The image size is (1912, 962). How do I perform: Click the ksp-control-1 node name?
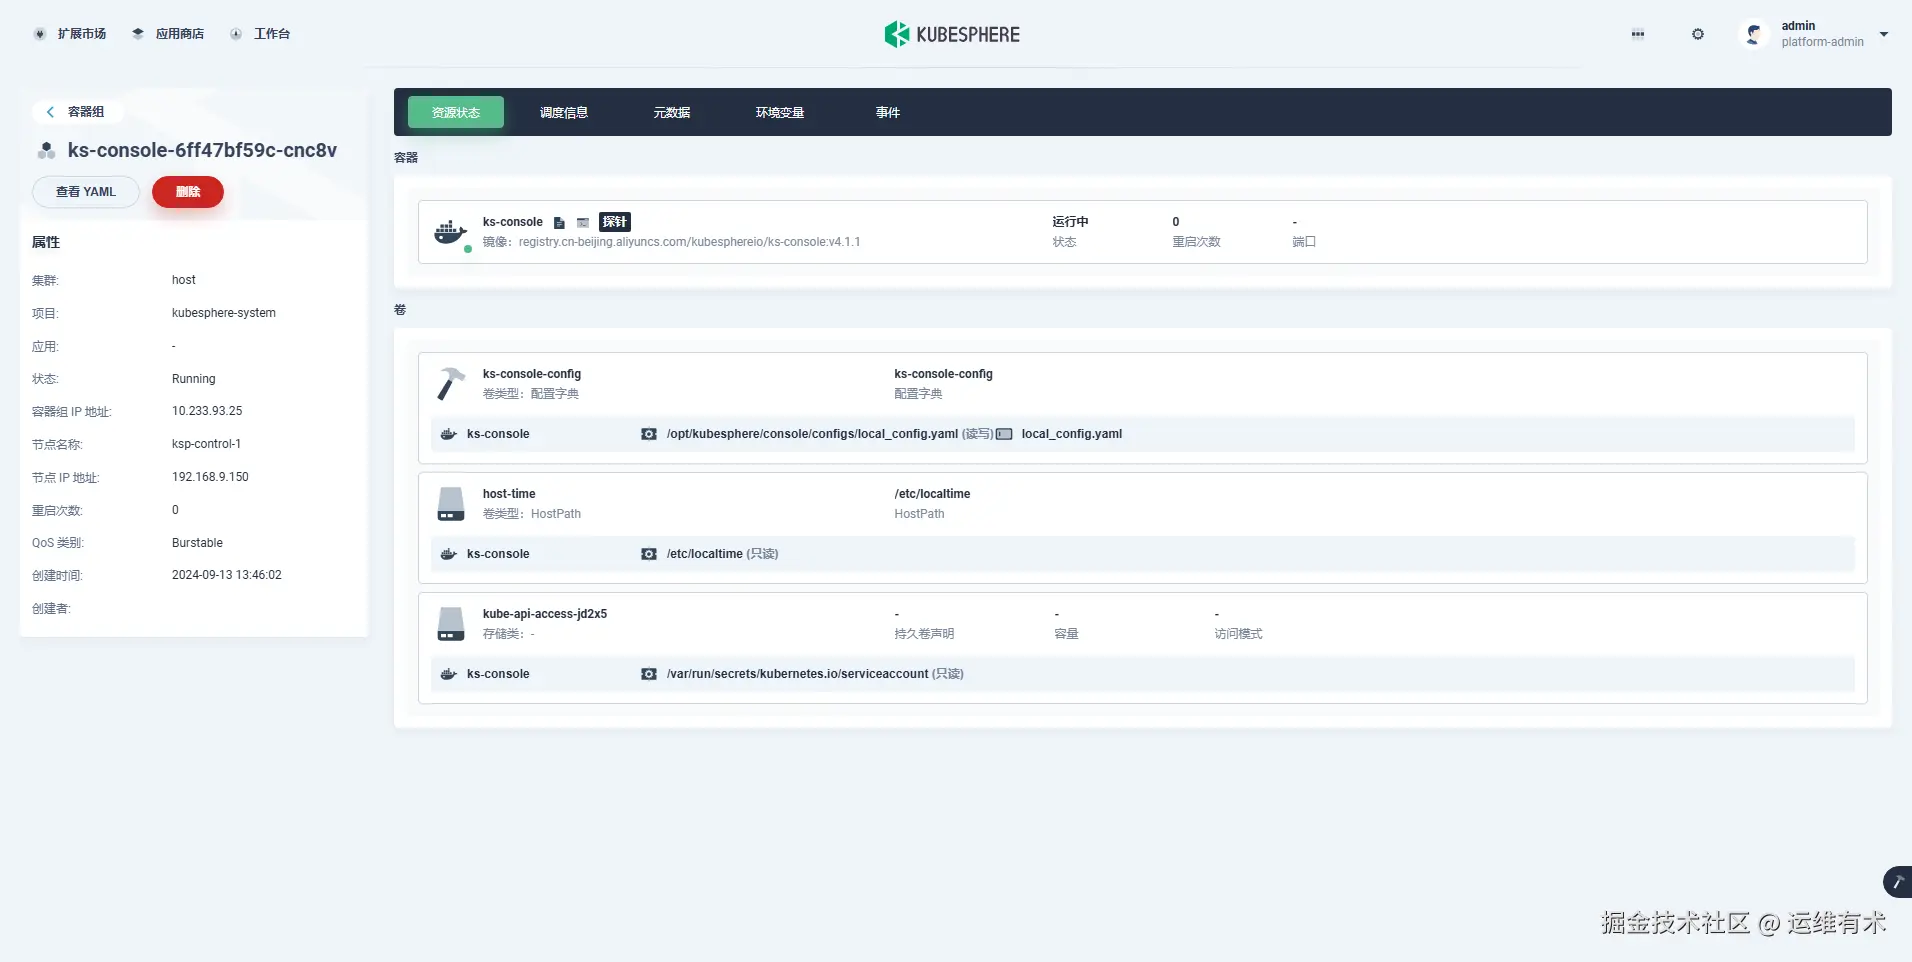(206, 444)
